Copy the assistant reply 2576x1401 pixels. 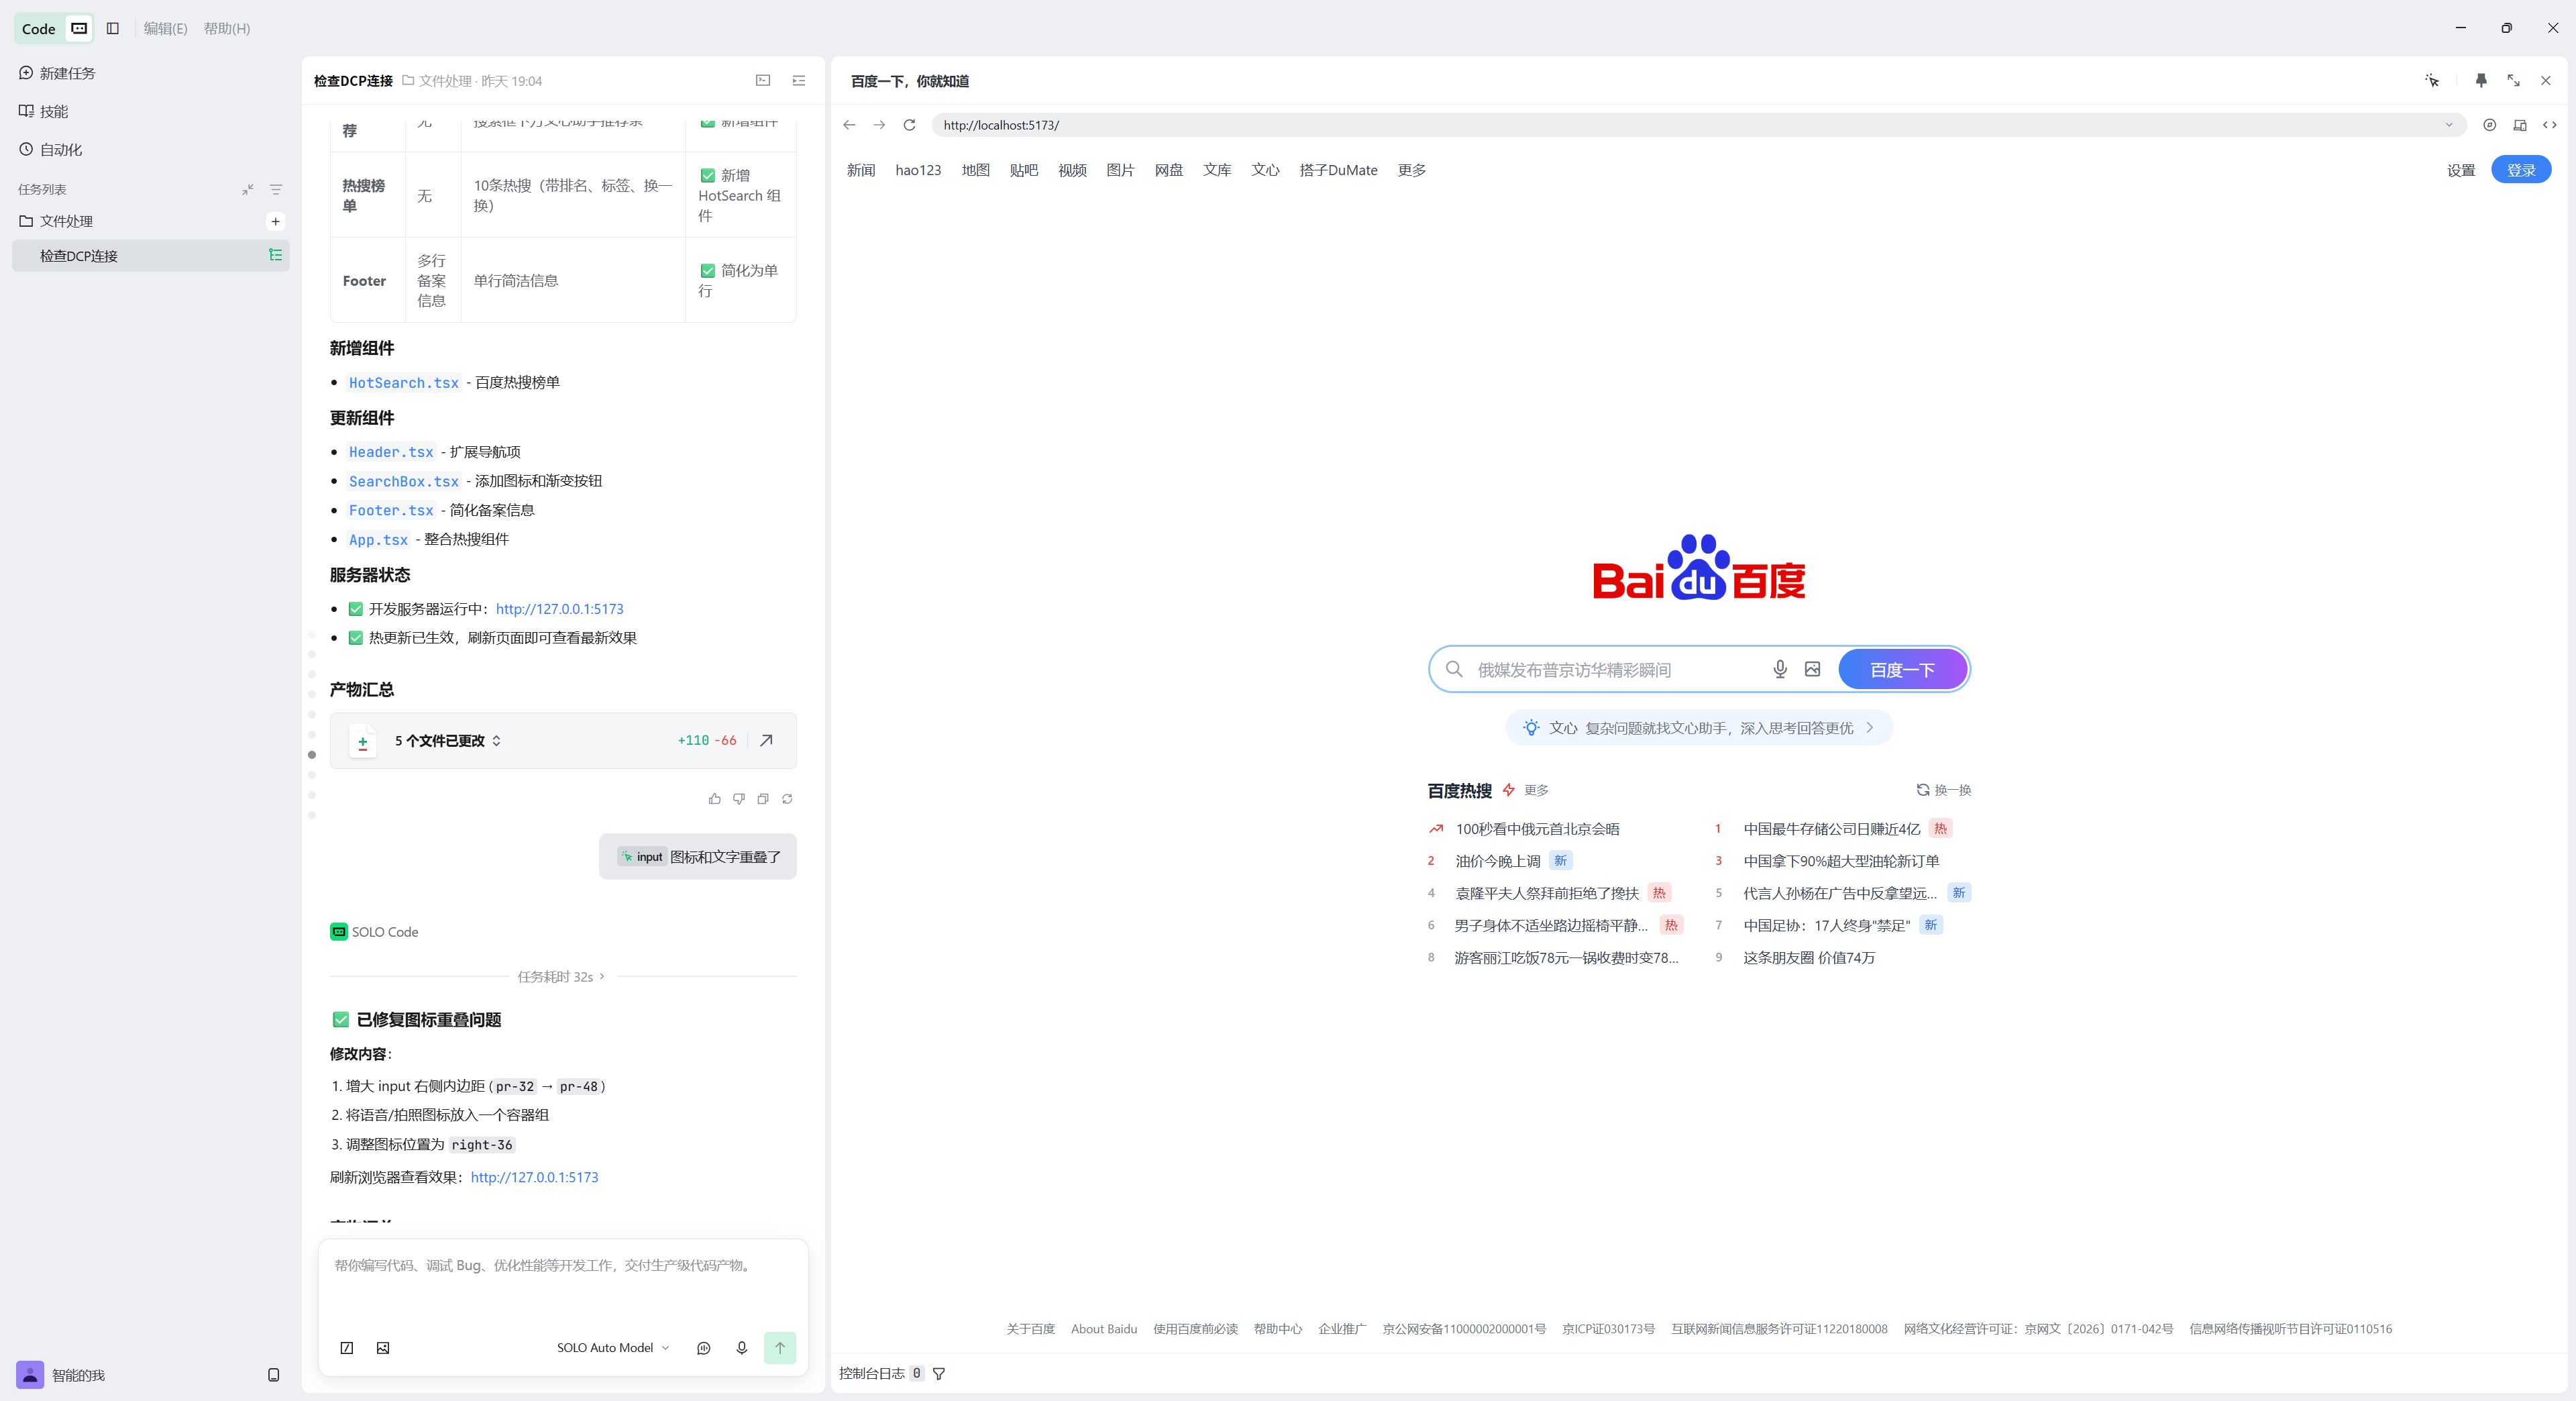point(763,798)
